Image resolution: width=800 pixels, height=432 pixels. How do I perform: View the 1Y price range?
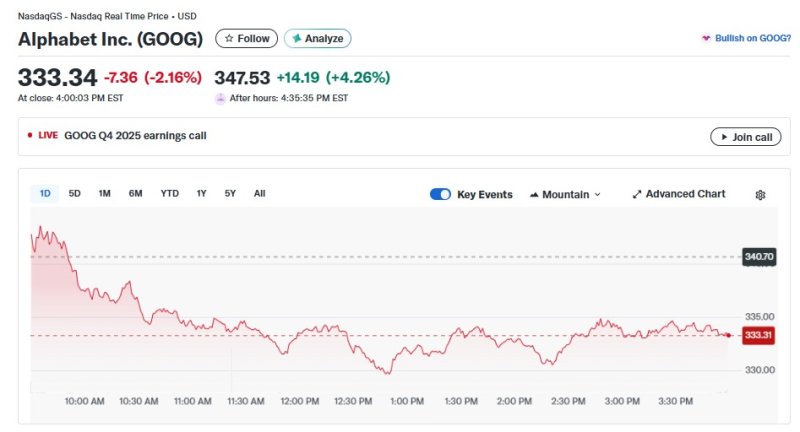pos(201,193)
